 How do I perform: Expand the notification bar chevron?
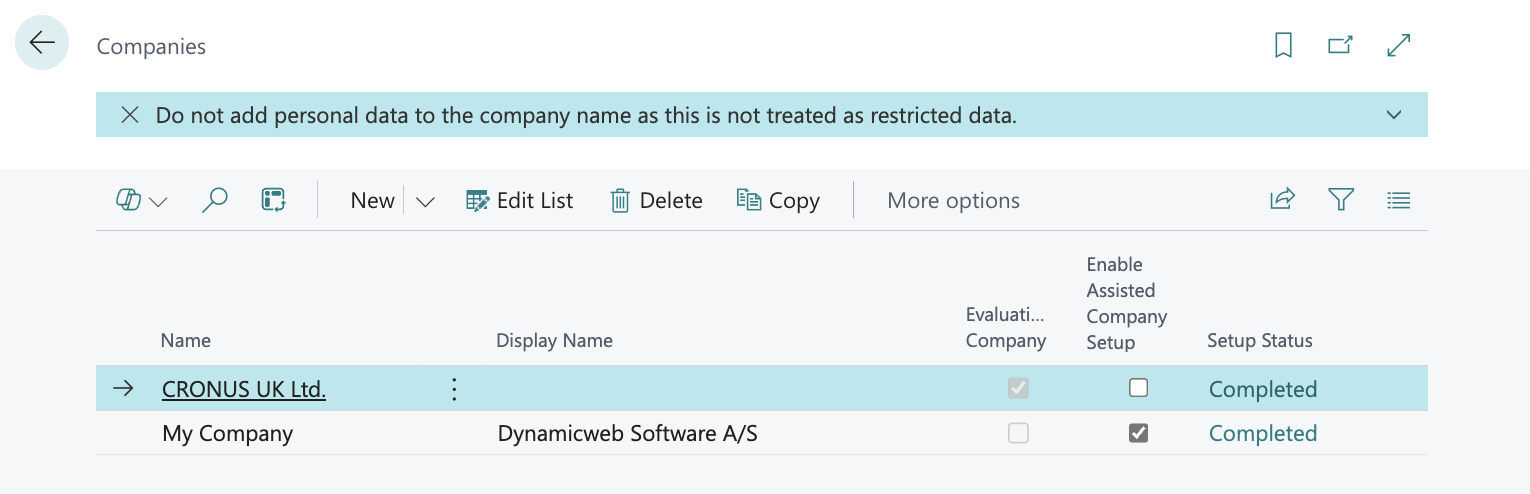point(1394,115)
